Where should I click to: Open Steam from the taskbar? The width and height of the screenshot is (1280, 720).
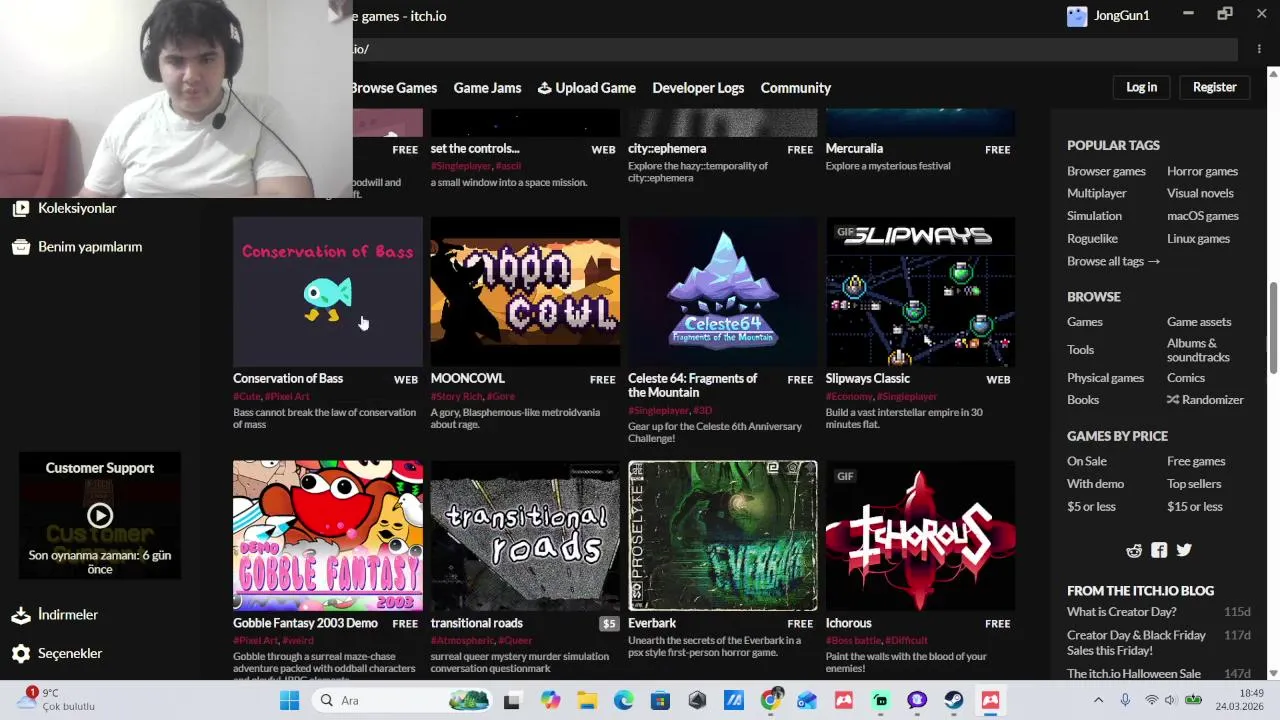[954, 700]
